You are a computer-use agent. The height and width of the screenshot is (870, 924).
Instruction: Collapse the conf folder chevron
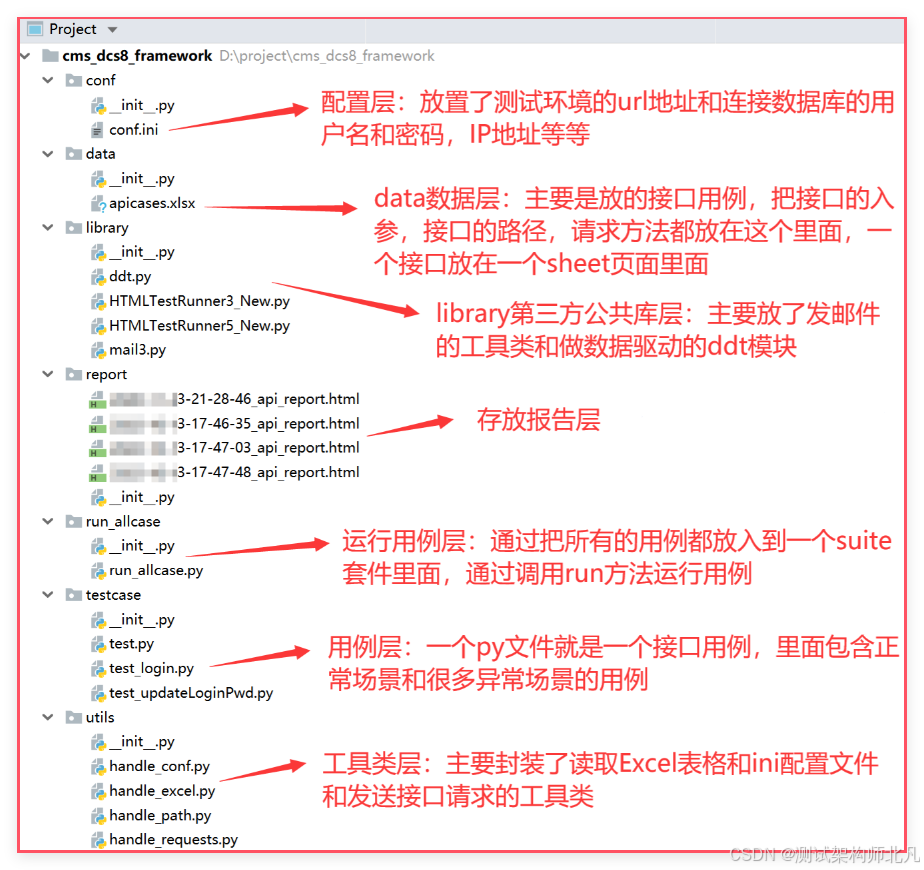48,80
